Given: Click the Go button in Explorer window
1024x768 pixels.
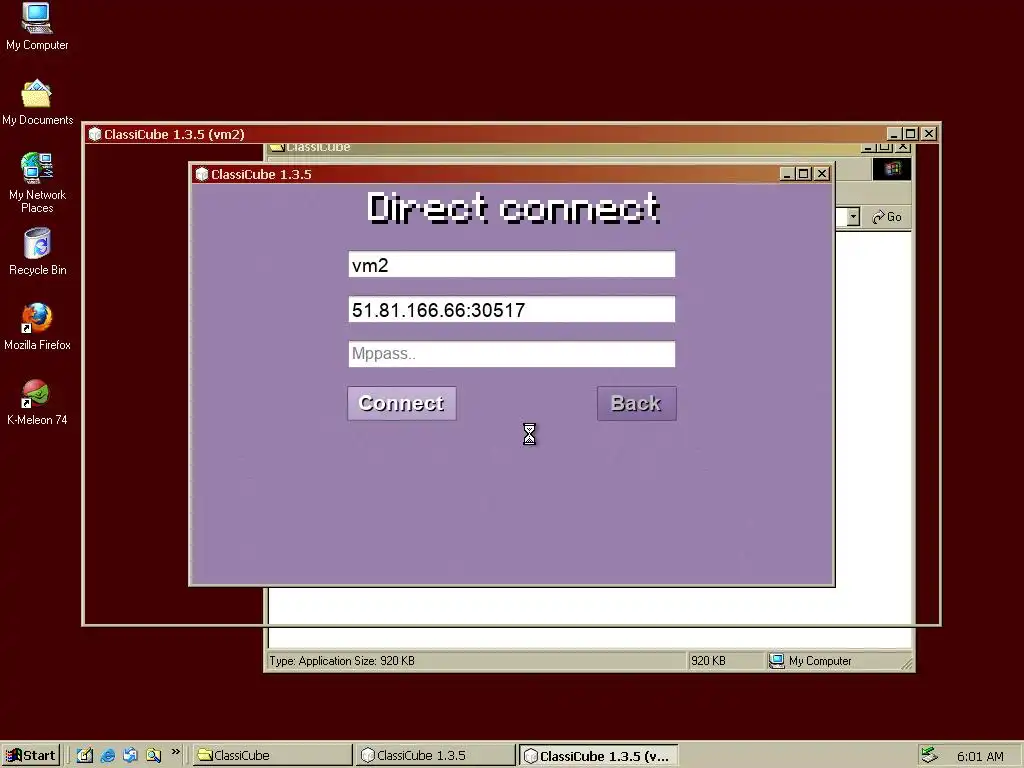Looking at the screenshot, I should (x=887, y=217).
